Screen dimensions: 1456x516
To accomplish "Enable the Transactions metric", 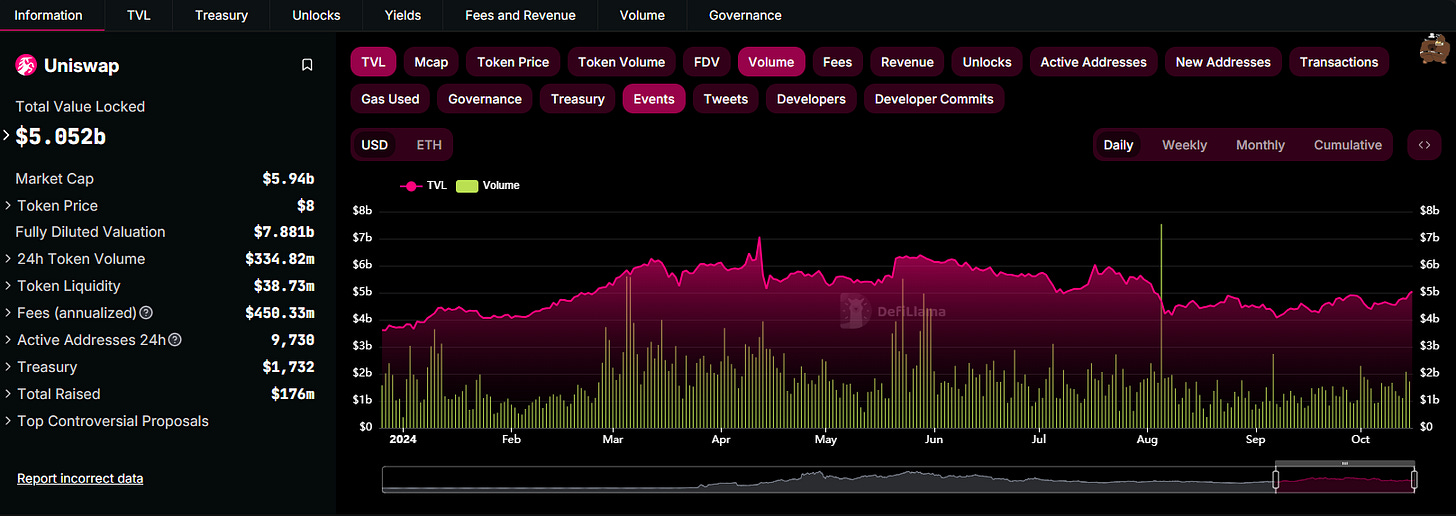I will (x=1339, y=62).
